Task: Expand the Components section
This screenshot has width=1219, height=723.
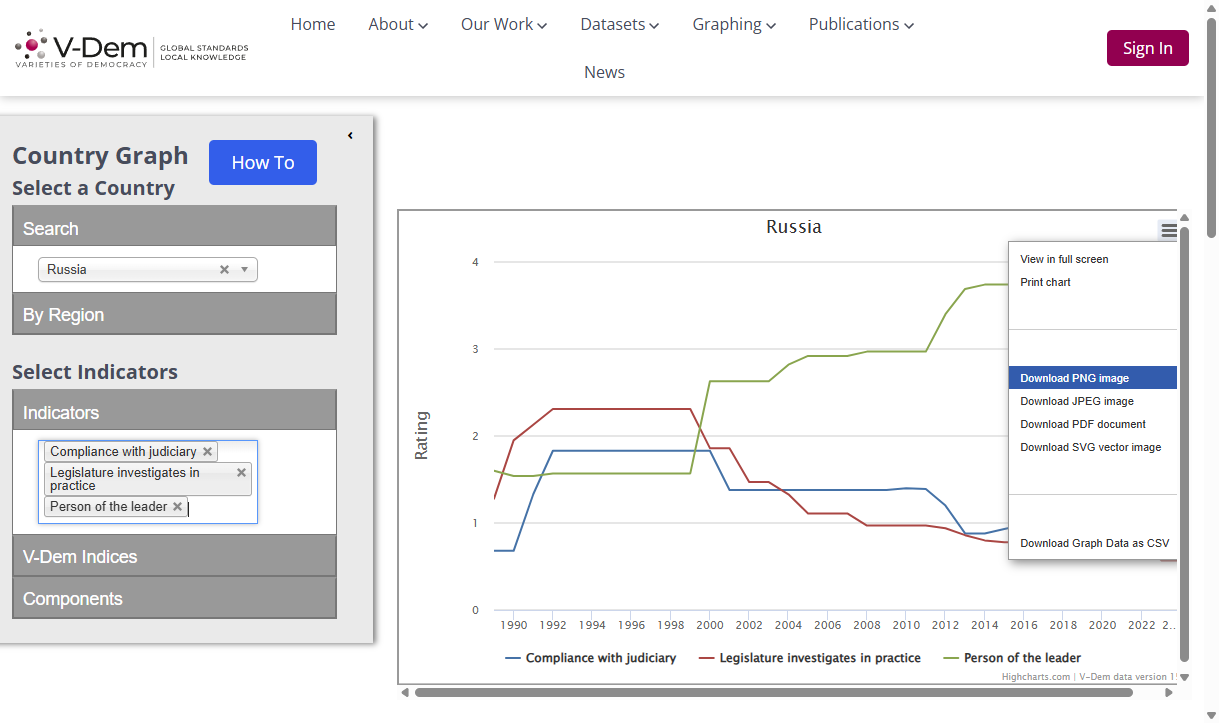Action: point(174,598)
